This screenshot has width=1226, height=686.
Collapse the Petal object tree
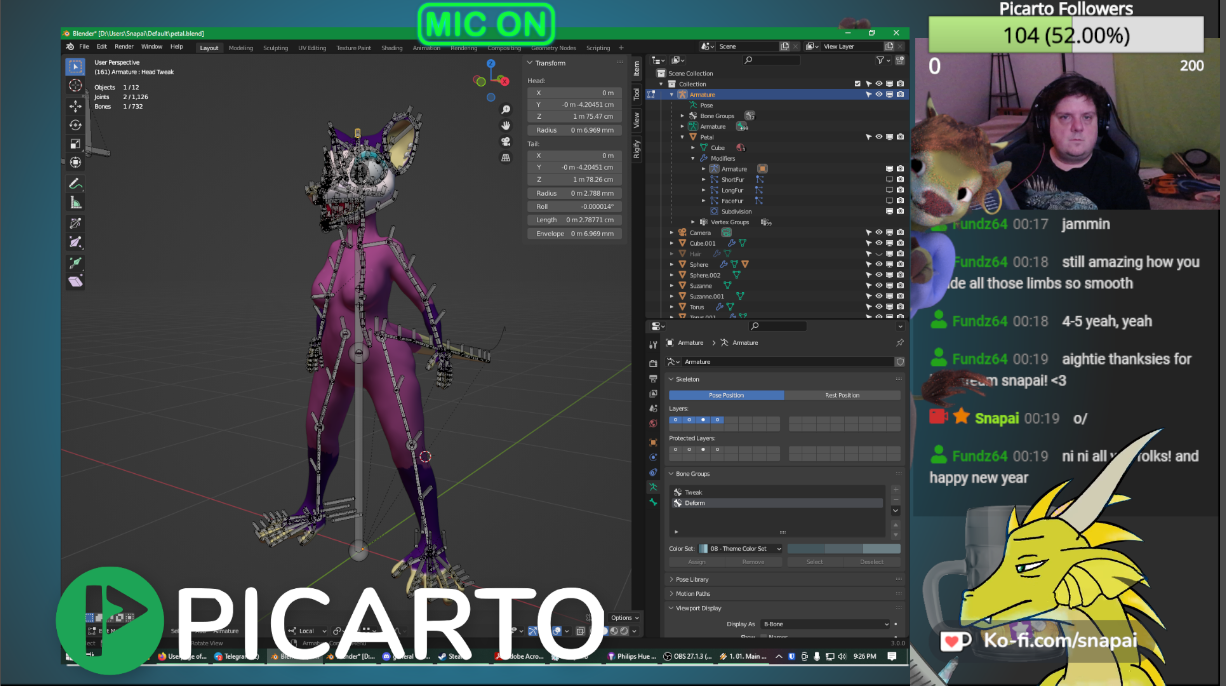(x=682, y=137)
